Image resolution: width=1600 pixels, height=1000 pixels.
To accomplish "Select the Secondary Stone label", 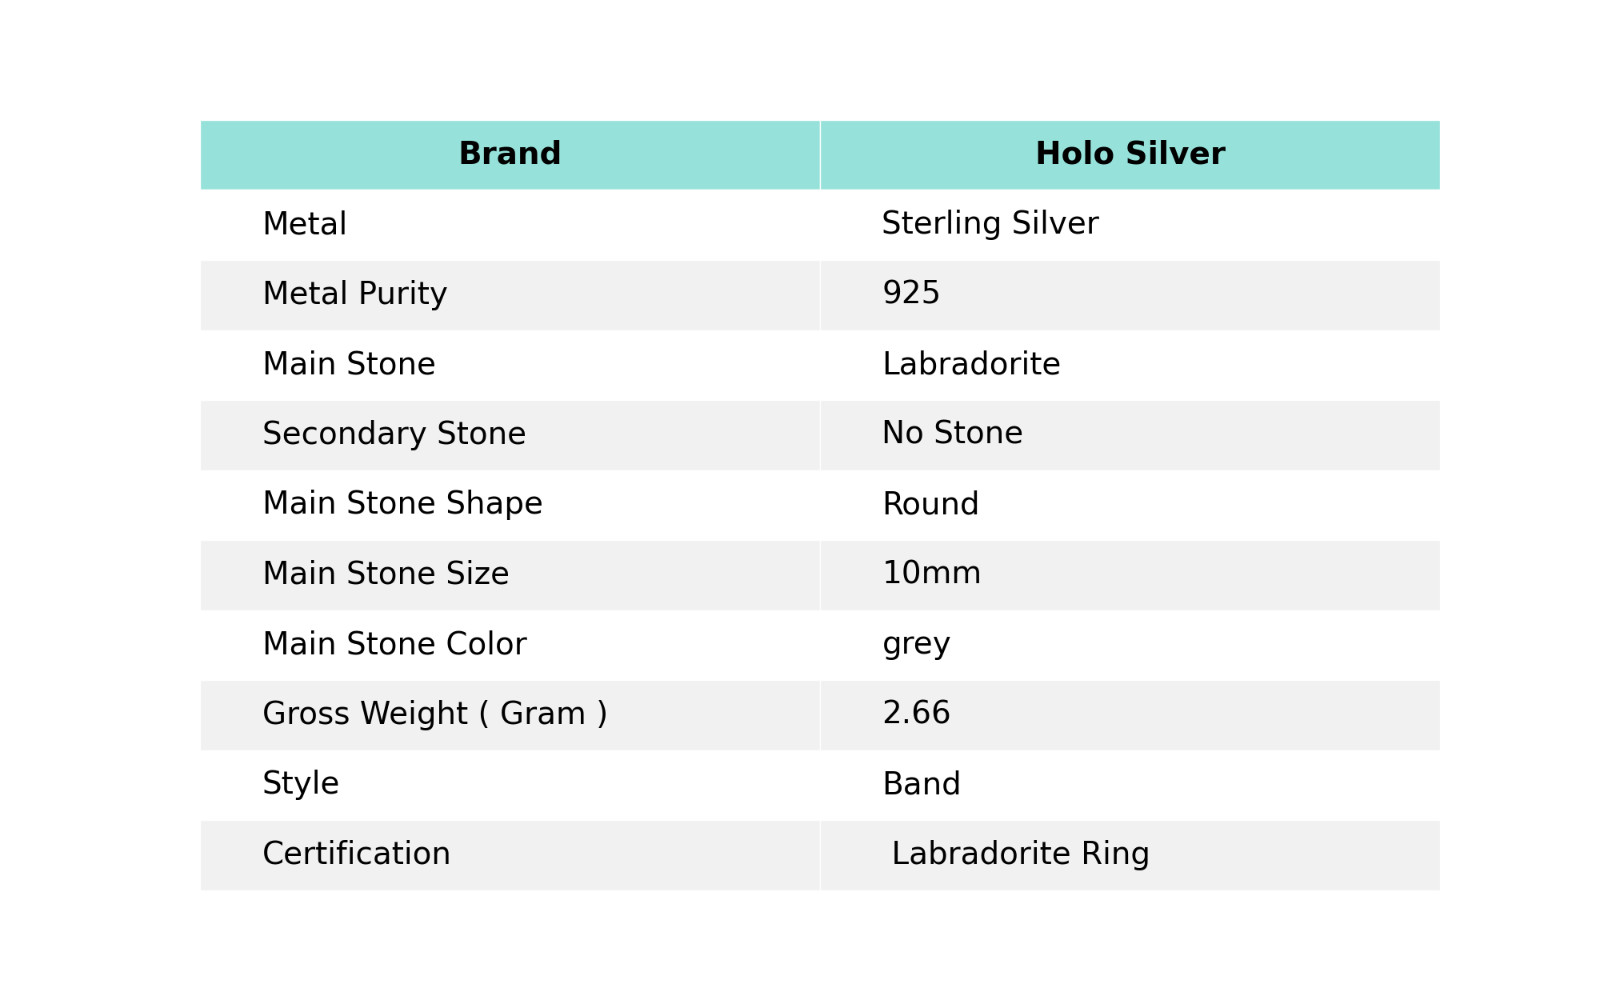I will coord(394,434).
